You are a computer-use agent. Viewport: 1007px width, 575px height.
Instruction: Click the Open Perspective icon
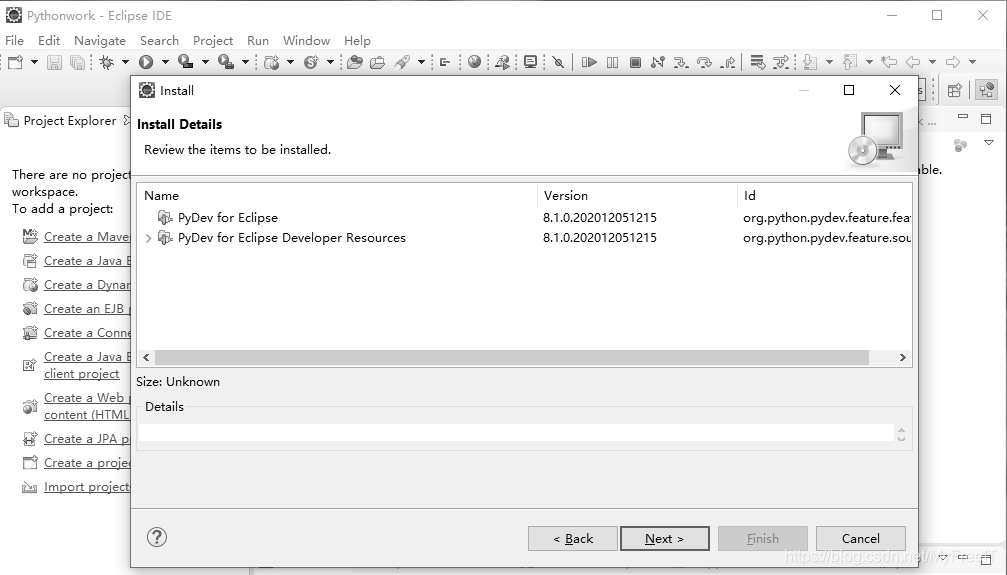tap(955, 90)
